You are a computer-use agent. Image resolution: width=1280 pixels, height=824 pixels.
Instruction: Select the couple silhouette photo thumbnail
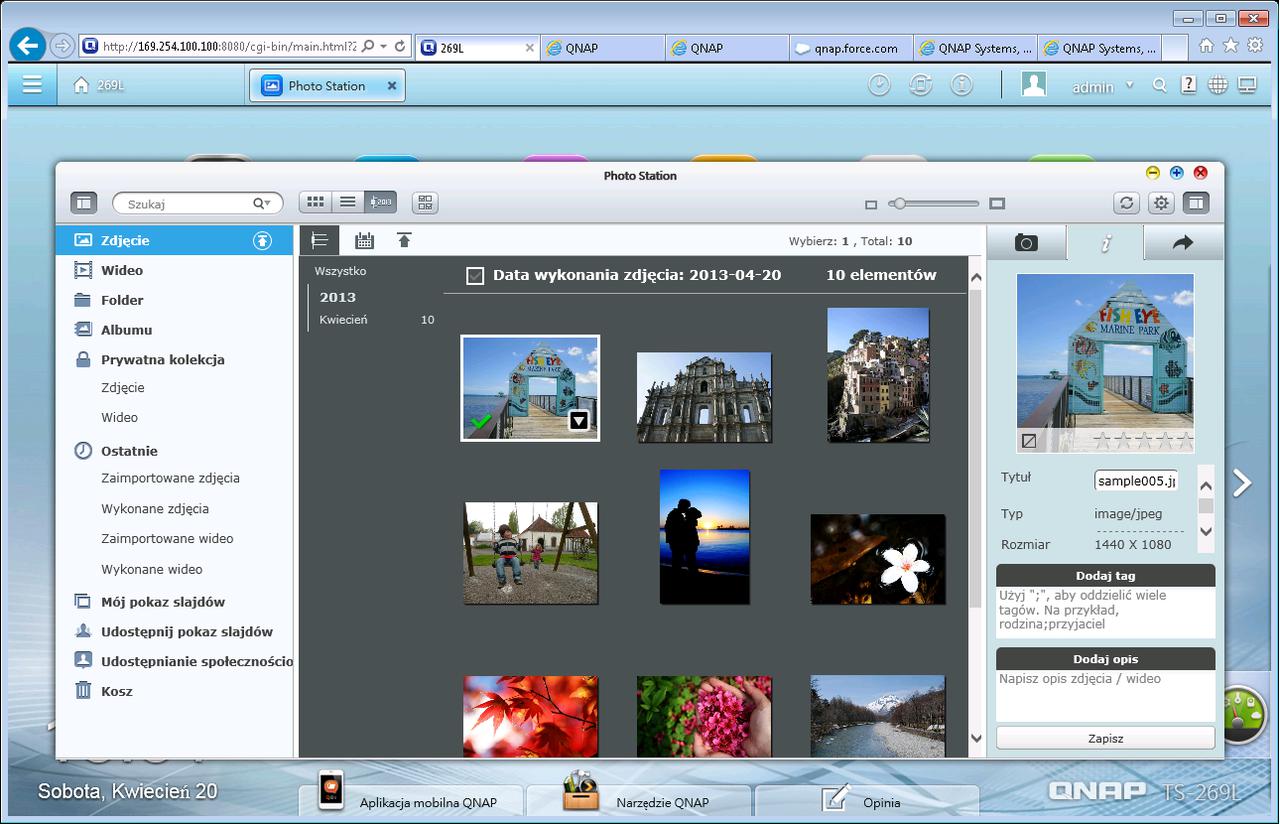click(x=705, y=537)
